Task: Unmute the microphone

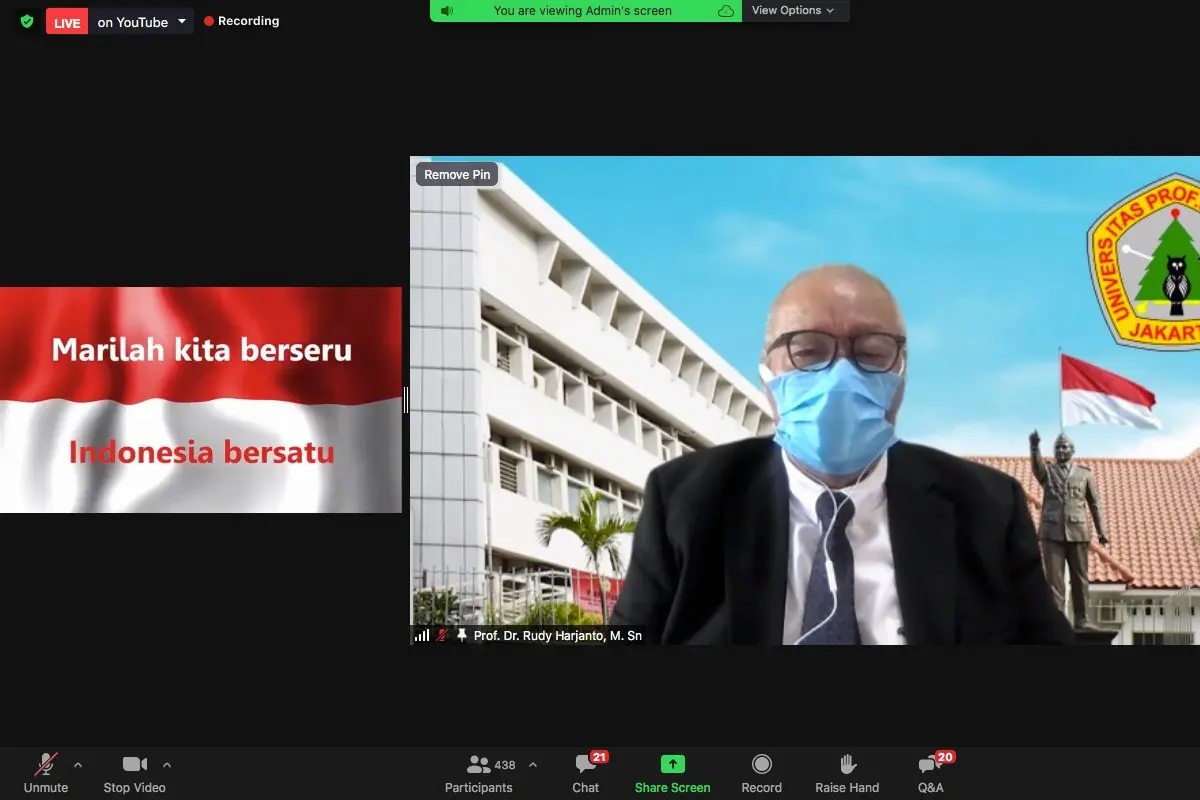Action: pos(46,773)
